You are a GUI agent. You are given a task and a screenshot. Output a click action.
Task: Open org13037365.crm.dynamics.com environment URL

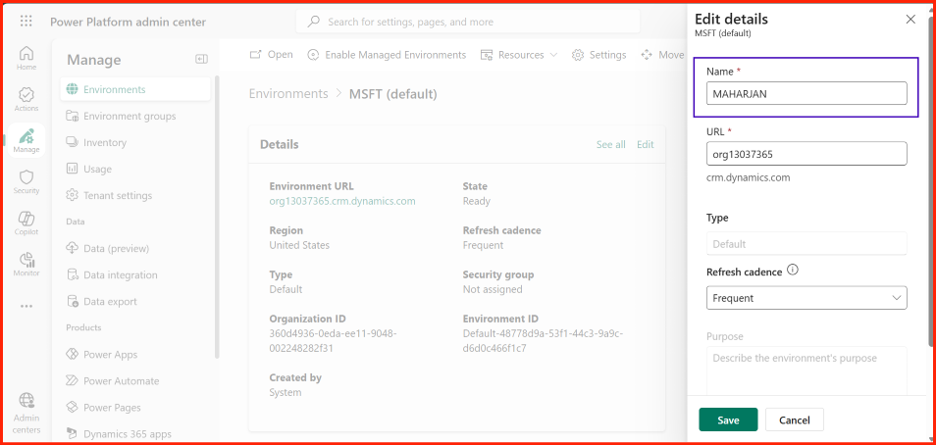tap(342, 201)
